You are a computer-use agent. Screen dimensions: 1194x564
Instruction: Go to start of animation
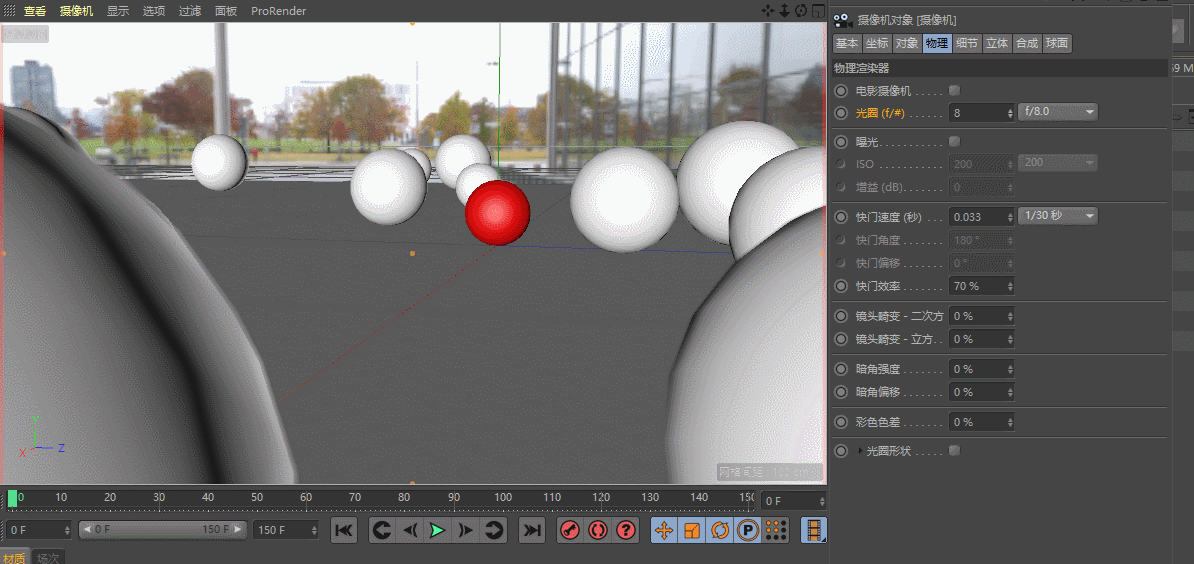344,531
